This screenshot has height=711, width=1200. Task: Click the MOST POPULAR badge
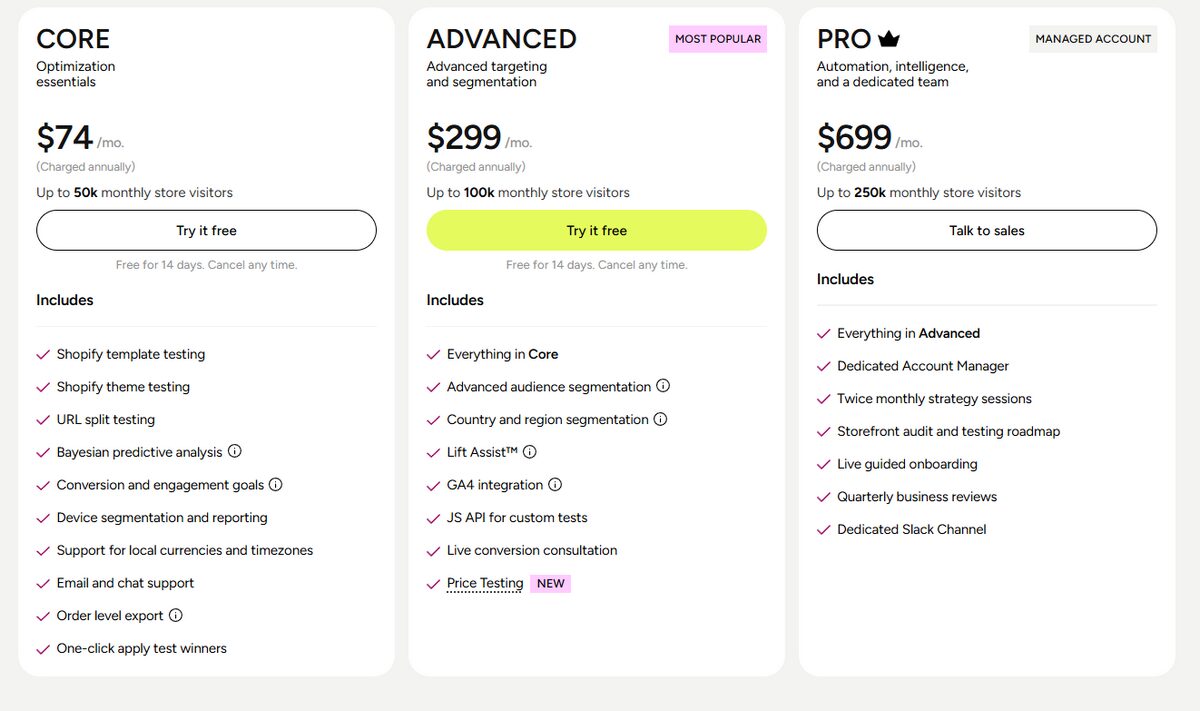[717, 38]
